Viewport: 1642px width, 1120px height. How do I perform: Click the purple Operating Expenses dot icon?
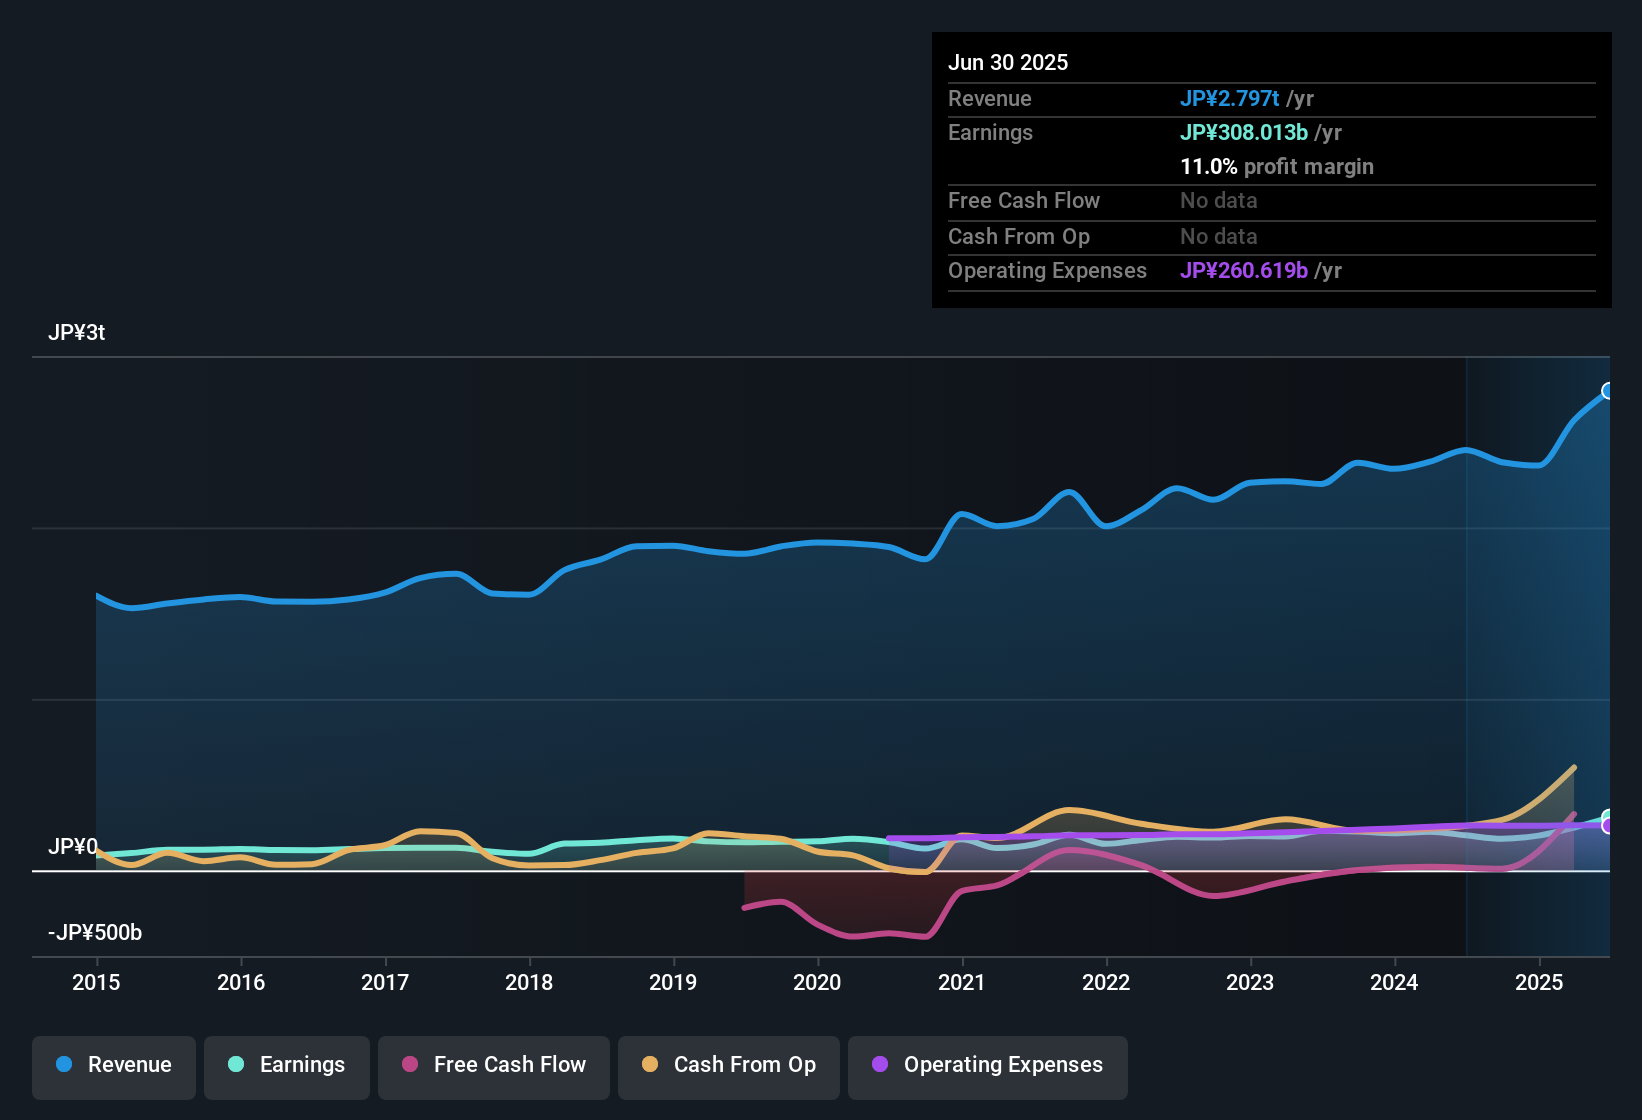[x=879, y=1065]
